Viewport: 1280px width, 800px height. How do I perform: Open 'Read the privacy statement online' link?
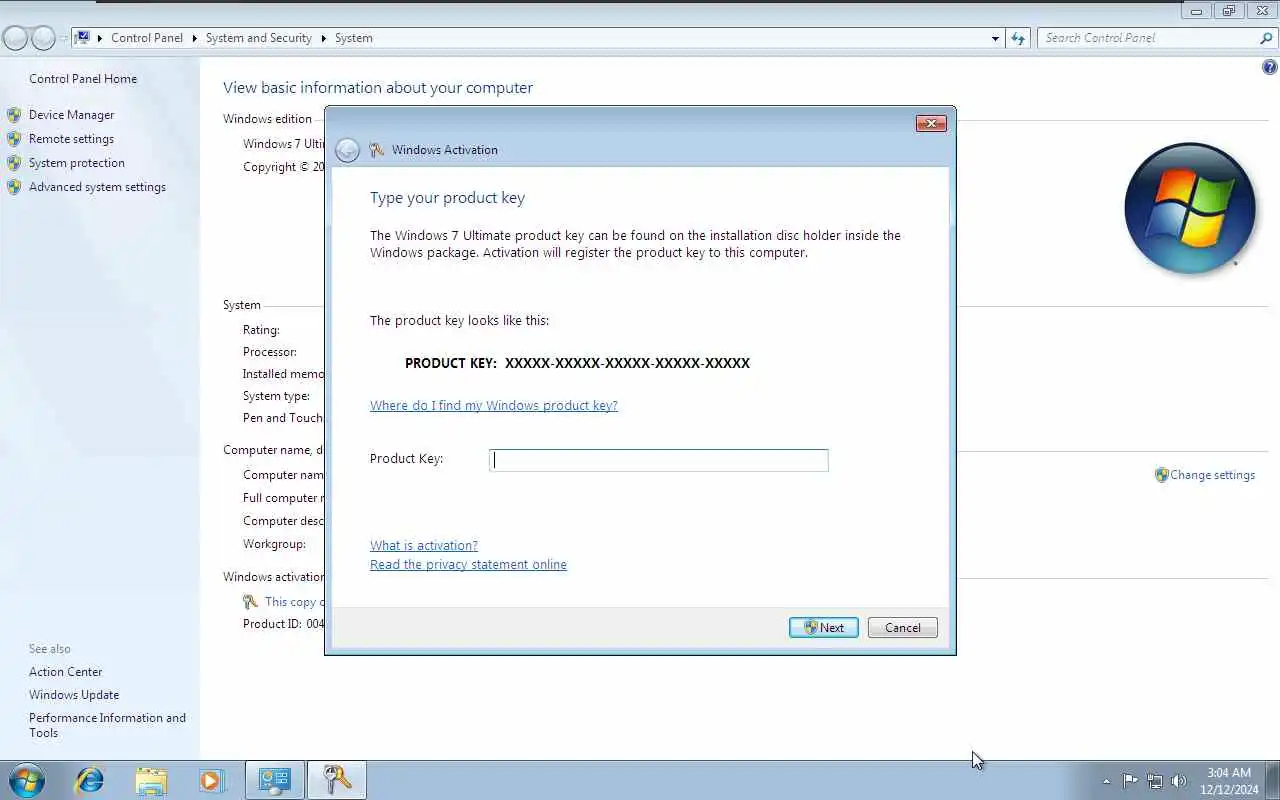pos(468,564)
